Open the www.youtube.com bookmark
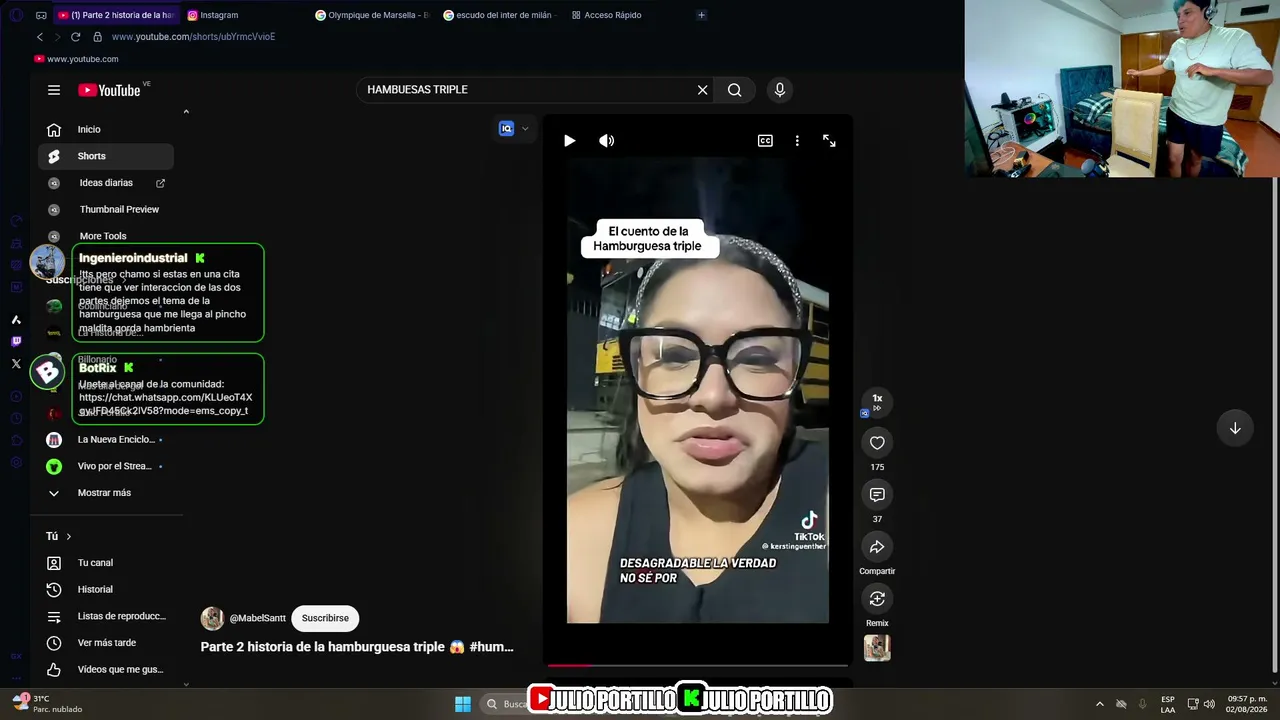This screenshot has width=1280, height=720. [x=76, y=59]
